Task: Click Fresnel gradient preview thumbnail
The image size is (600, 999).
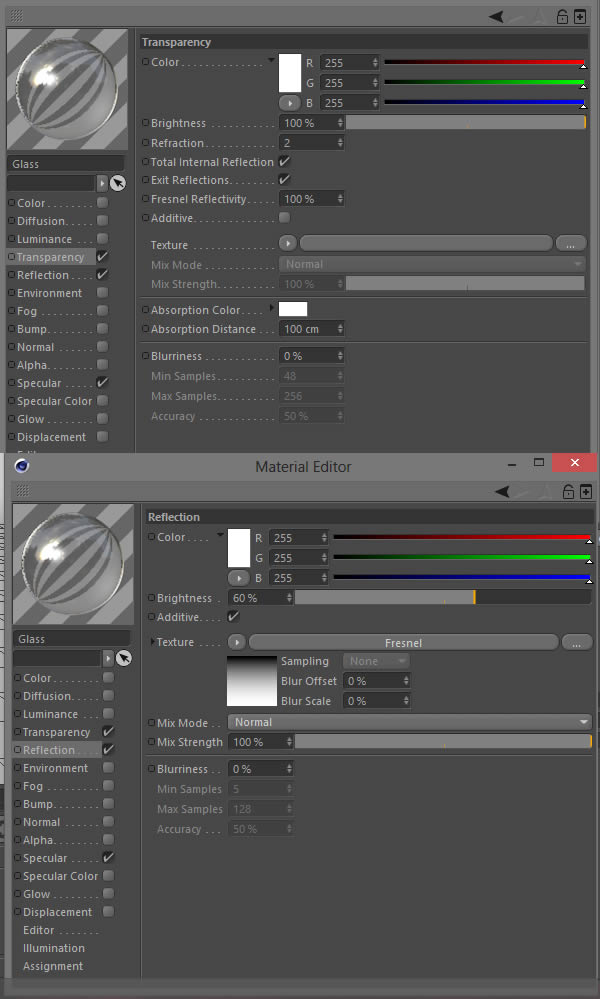Action: [252, 680]
